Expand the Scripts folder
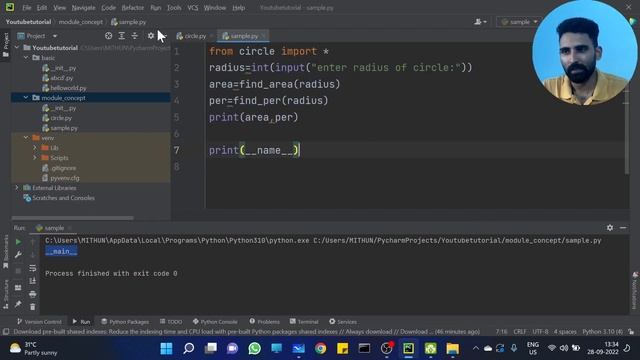This screenshot has width=640, height=360. [x=35, y=158]
